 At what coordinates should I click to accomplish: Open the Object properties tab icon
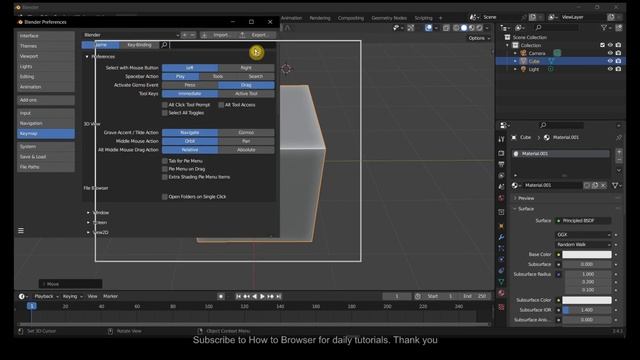(501, 226)
